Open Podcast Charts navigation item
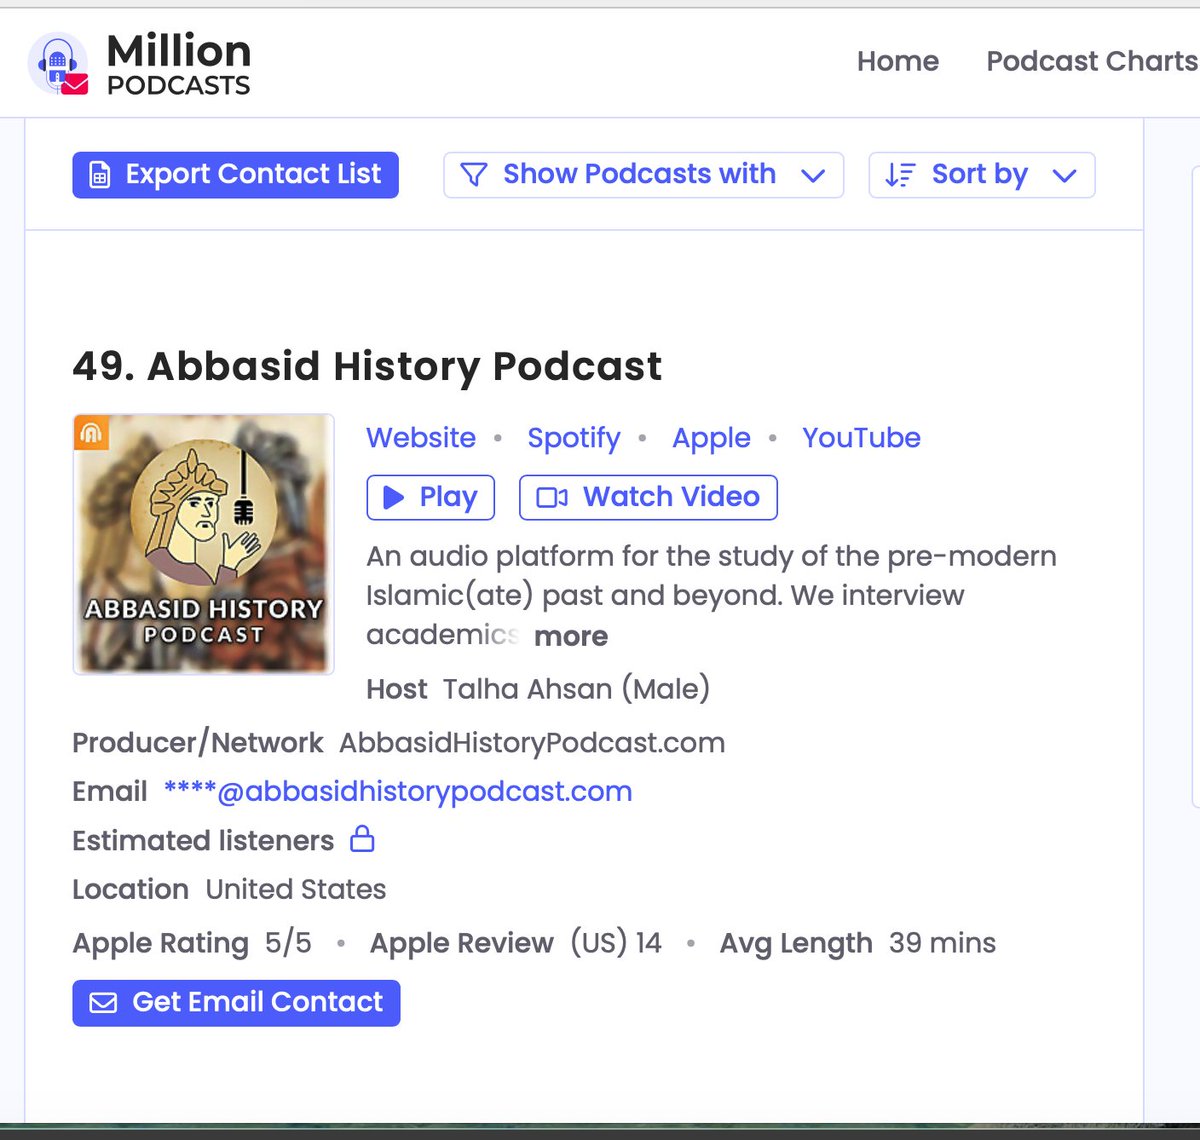Screen dimensions: 1200x1140 [1090, 61]
